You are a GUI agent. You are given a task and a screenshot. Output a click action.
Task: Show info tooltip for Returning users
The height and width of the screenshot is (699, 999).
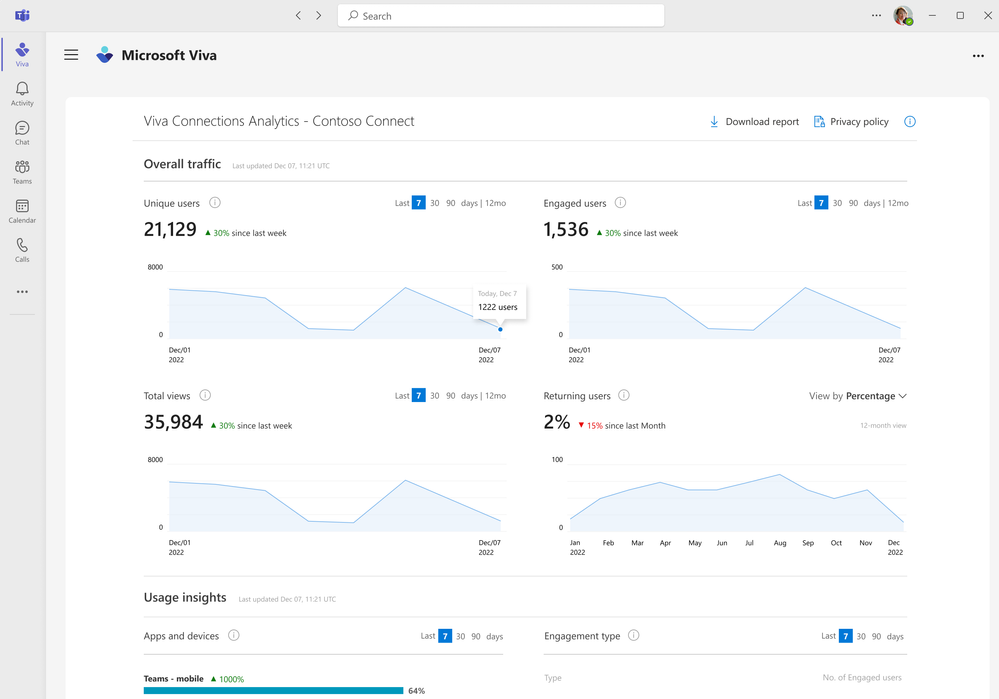pyautogui.click(x=624, y=395)
